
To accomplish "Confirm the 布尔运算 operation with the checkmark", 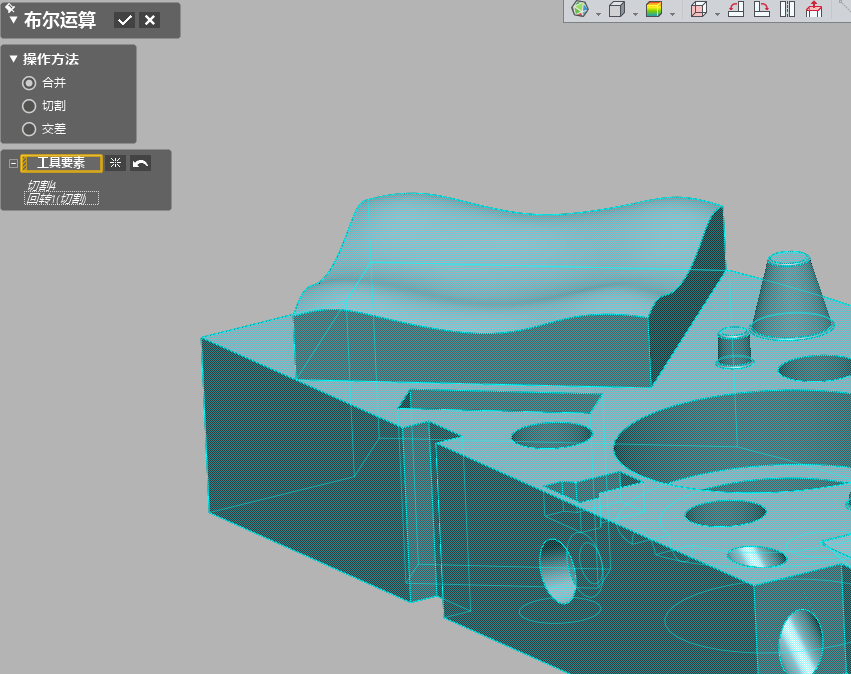I will point(125,20).
